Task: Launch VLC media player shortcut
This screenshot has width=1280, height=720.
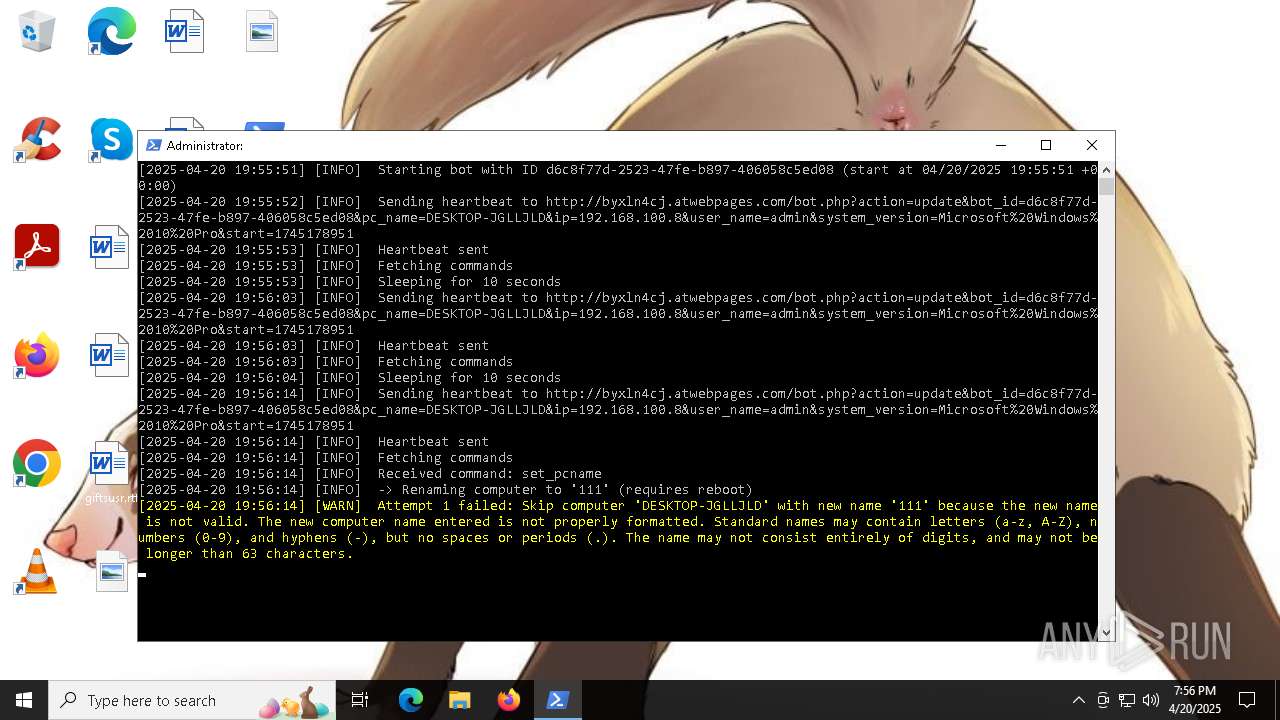Action: (37, 571)
